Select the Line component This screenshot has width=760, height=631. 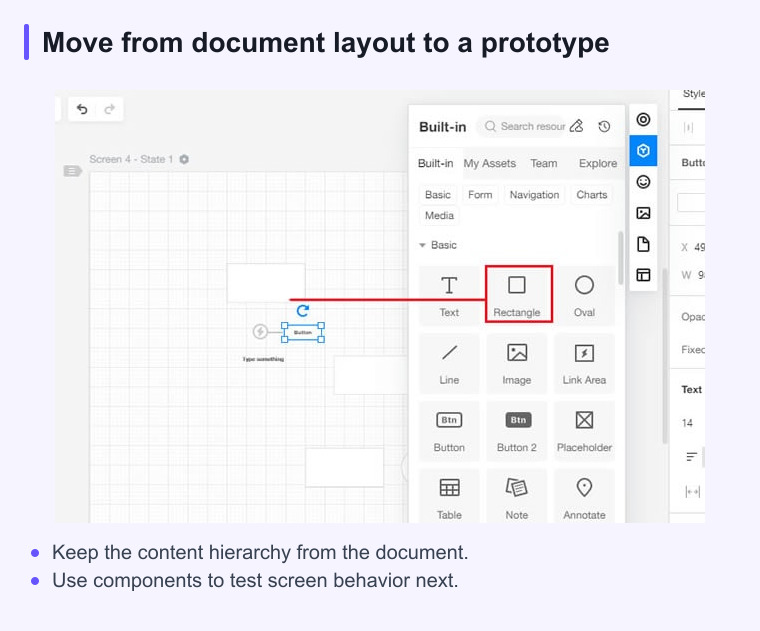pyautogui.click(x=449, y=363)
